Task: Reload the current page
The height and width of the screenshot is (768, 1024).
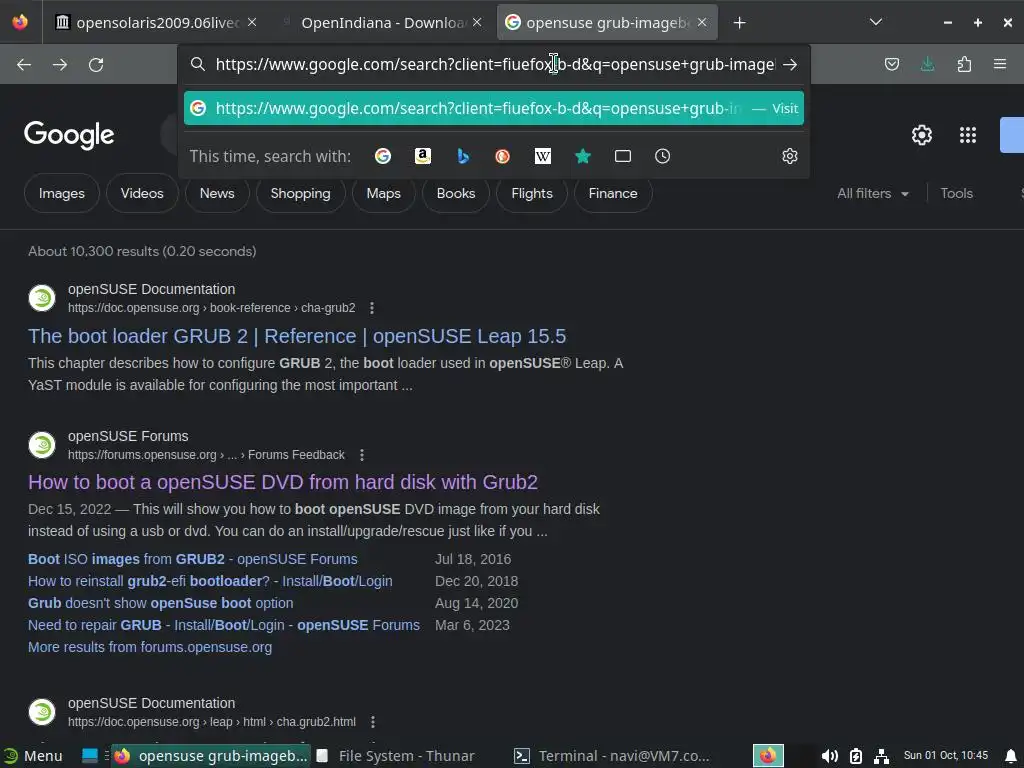Action: coord(96,65)
